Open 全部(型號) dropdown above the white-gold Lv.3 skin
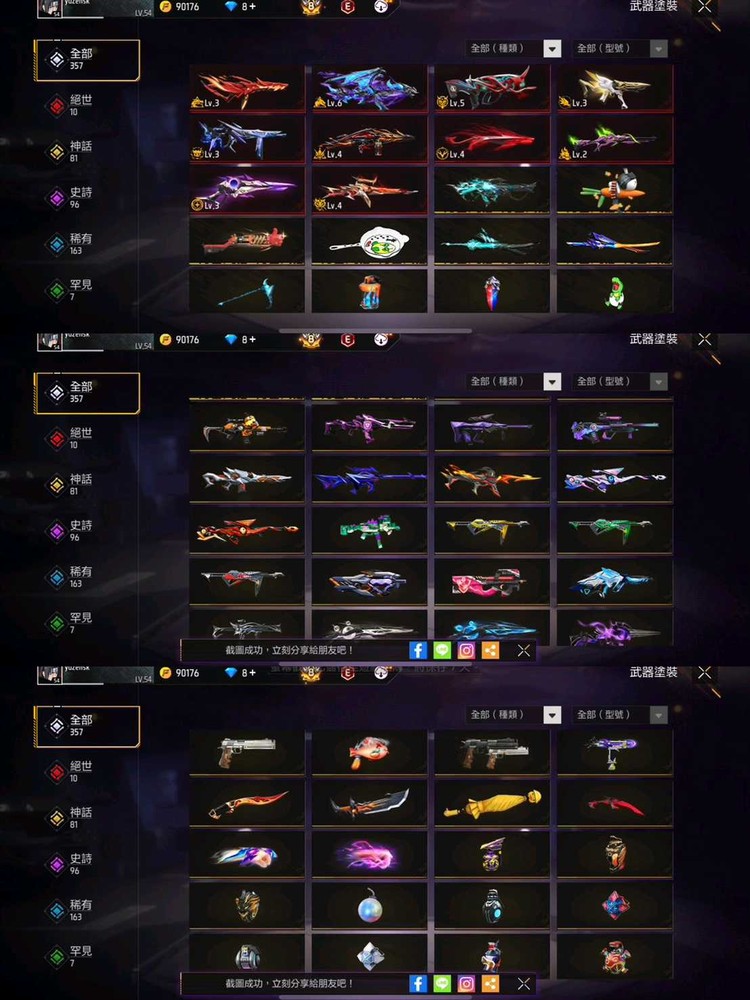This screenshot has width=750, height=1000. (620, 48)
